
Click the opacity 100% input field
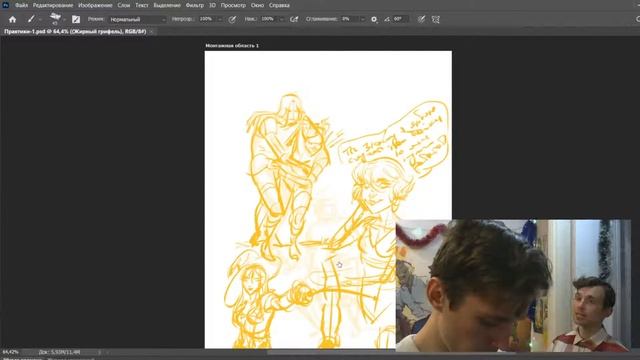click(207, 19)
